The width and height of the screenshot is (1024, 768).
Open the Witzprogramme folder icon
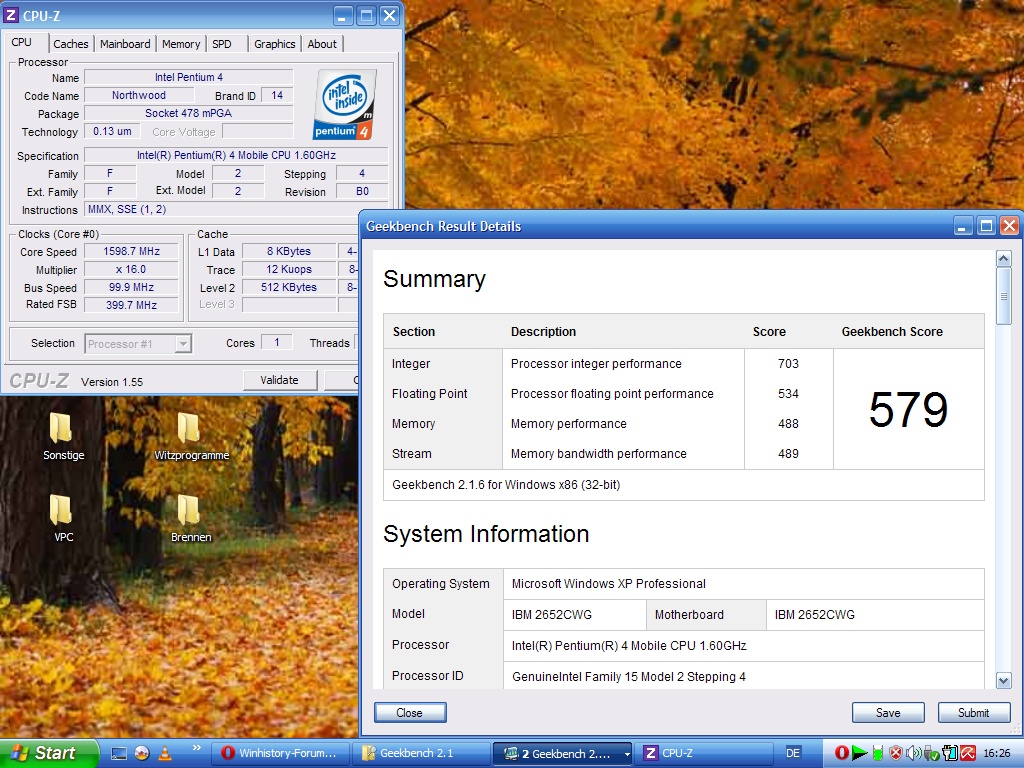click(190, 430)
